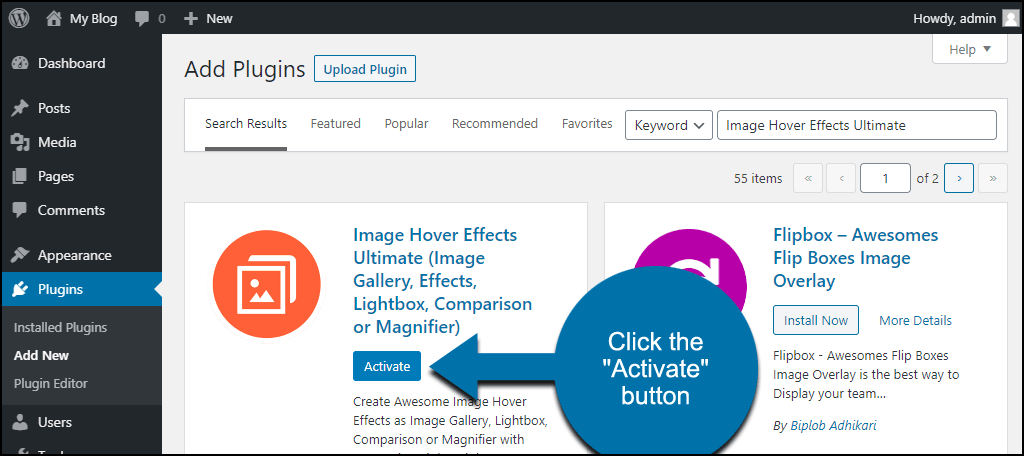Click the Appearance paintbrush icon

pos(20,255)
